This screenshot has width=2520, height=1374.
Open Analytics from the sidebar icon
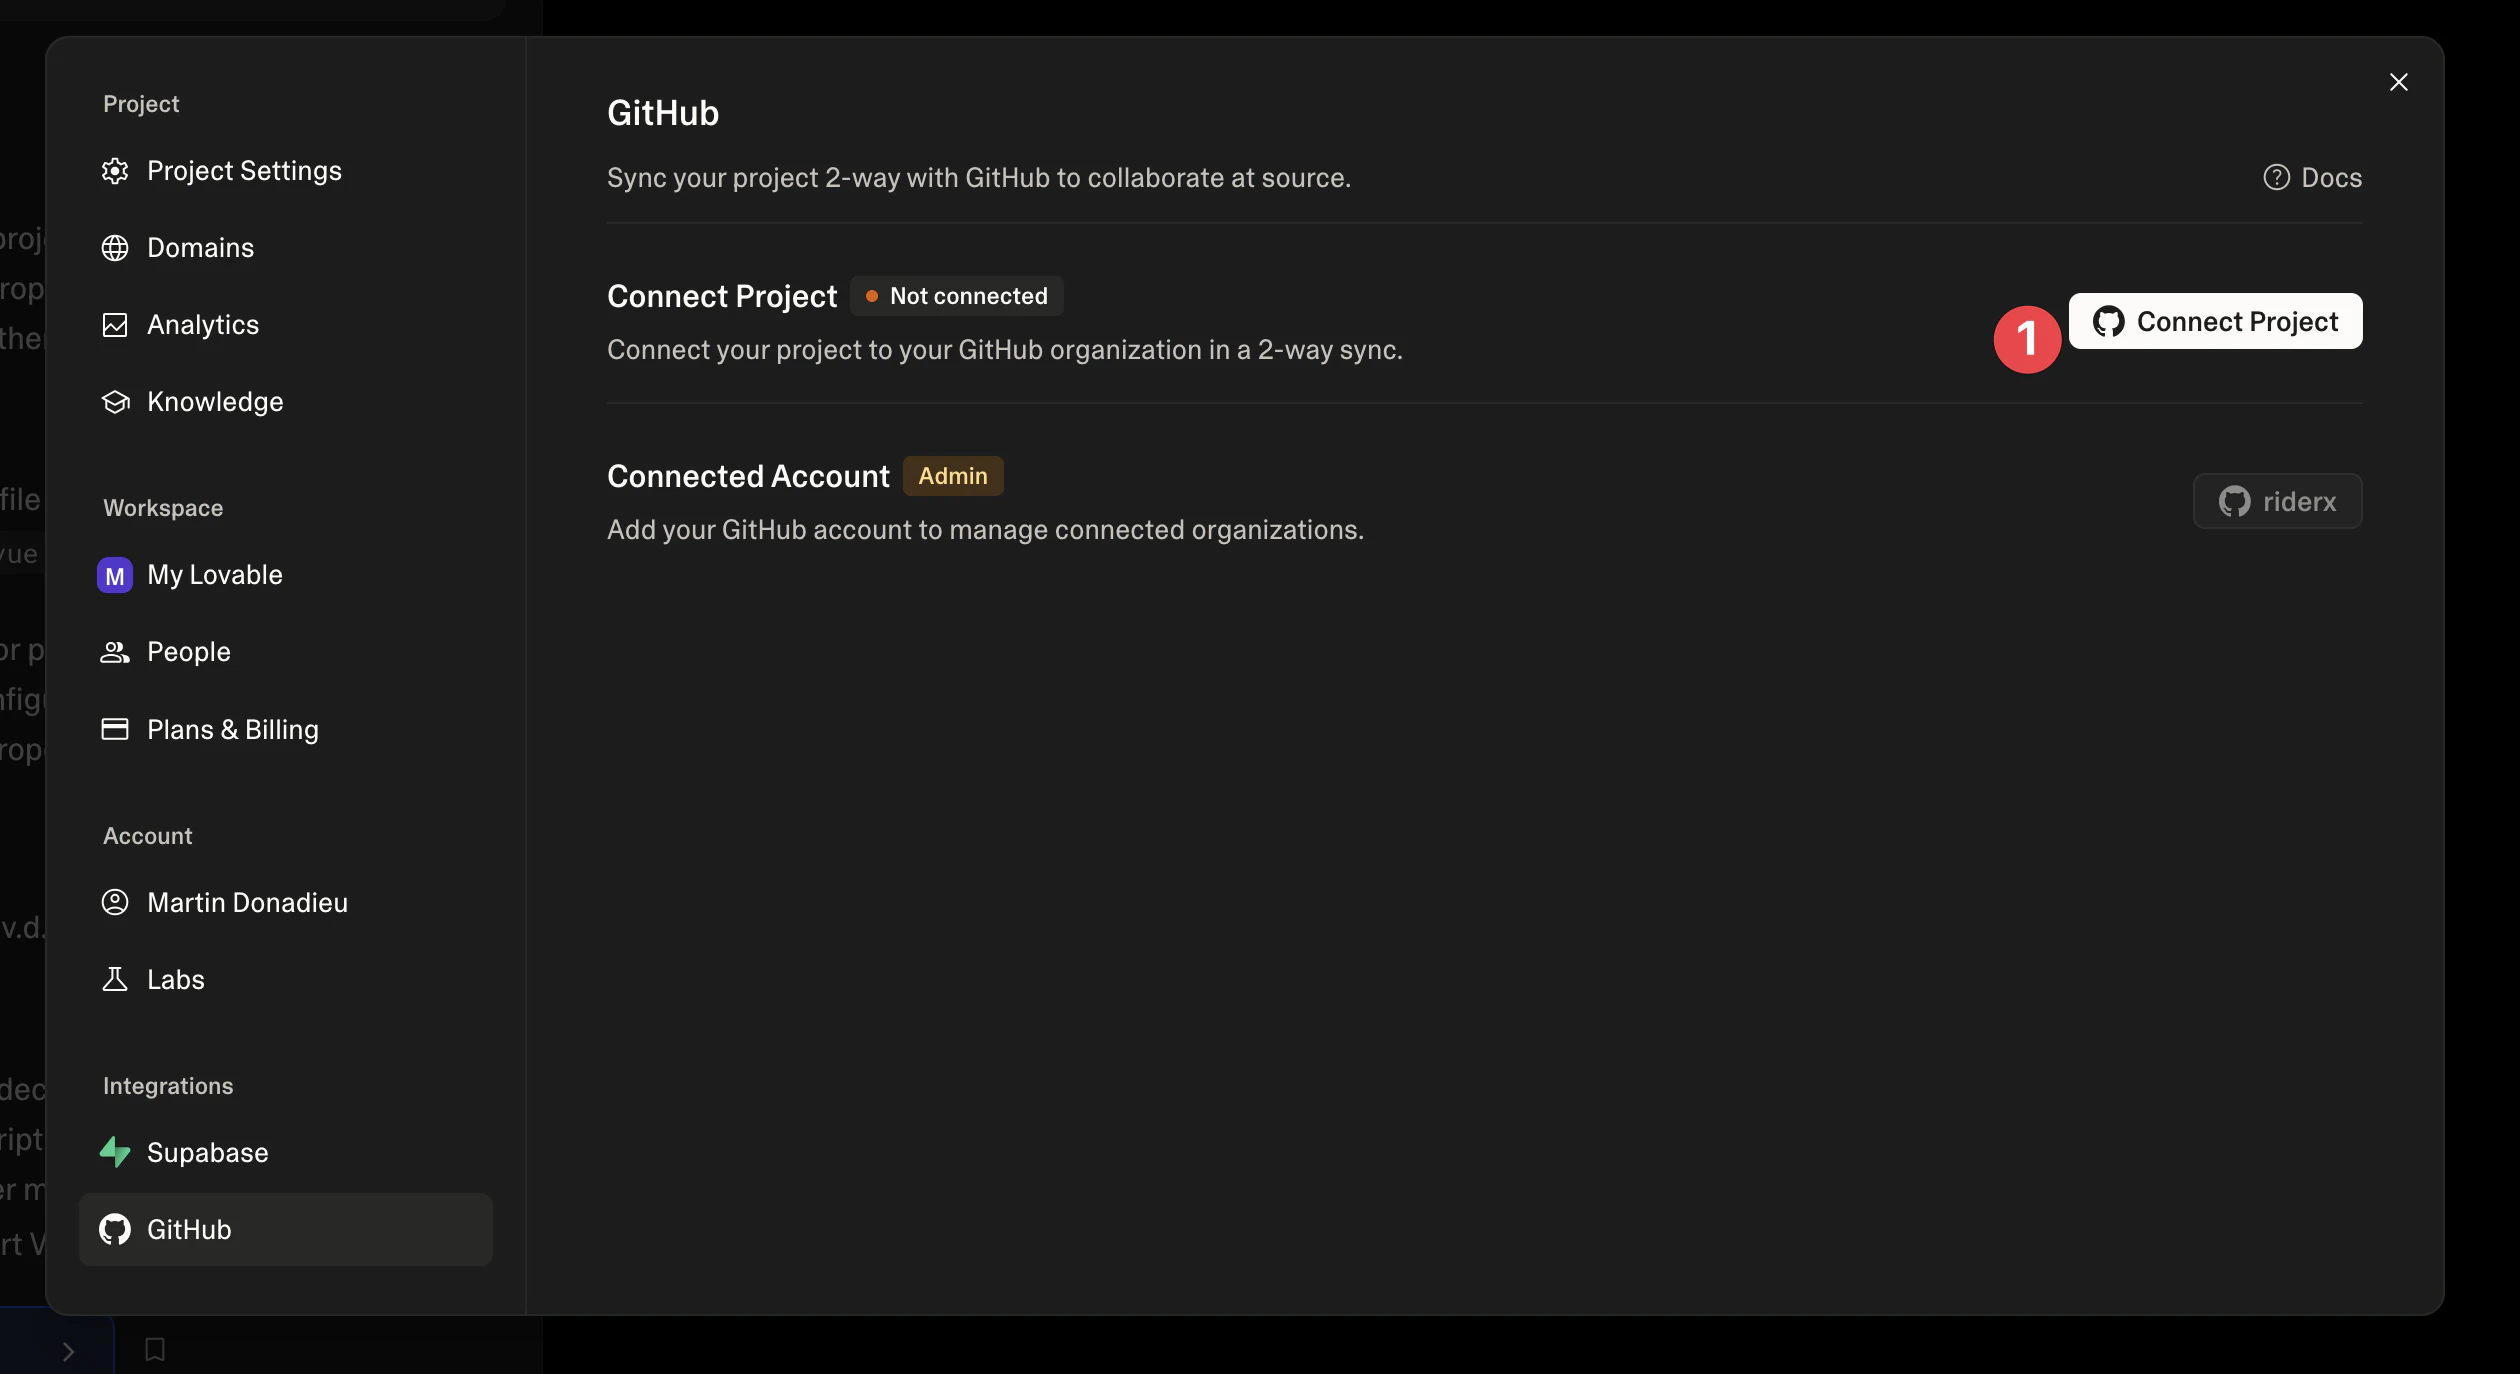(115, 324)
